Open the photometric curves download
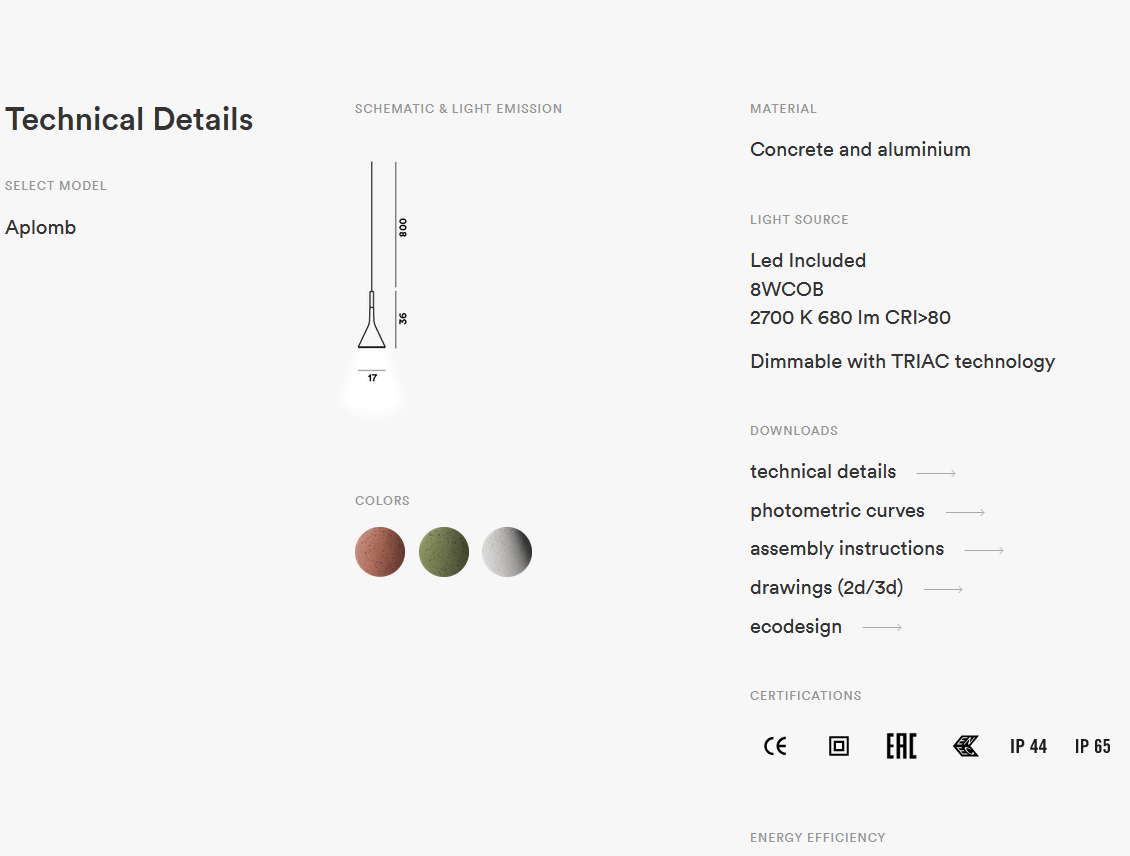1130x856 pixels. coord(837,510)
